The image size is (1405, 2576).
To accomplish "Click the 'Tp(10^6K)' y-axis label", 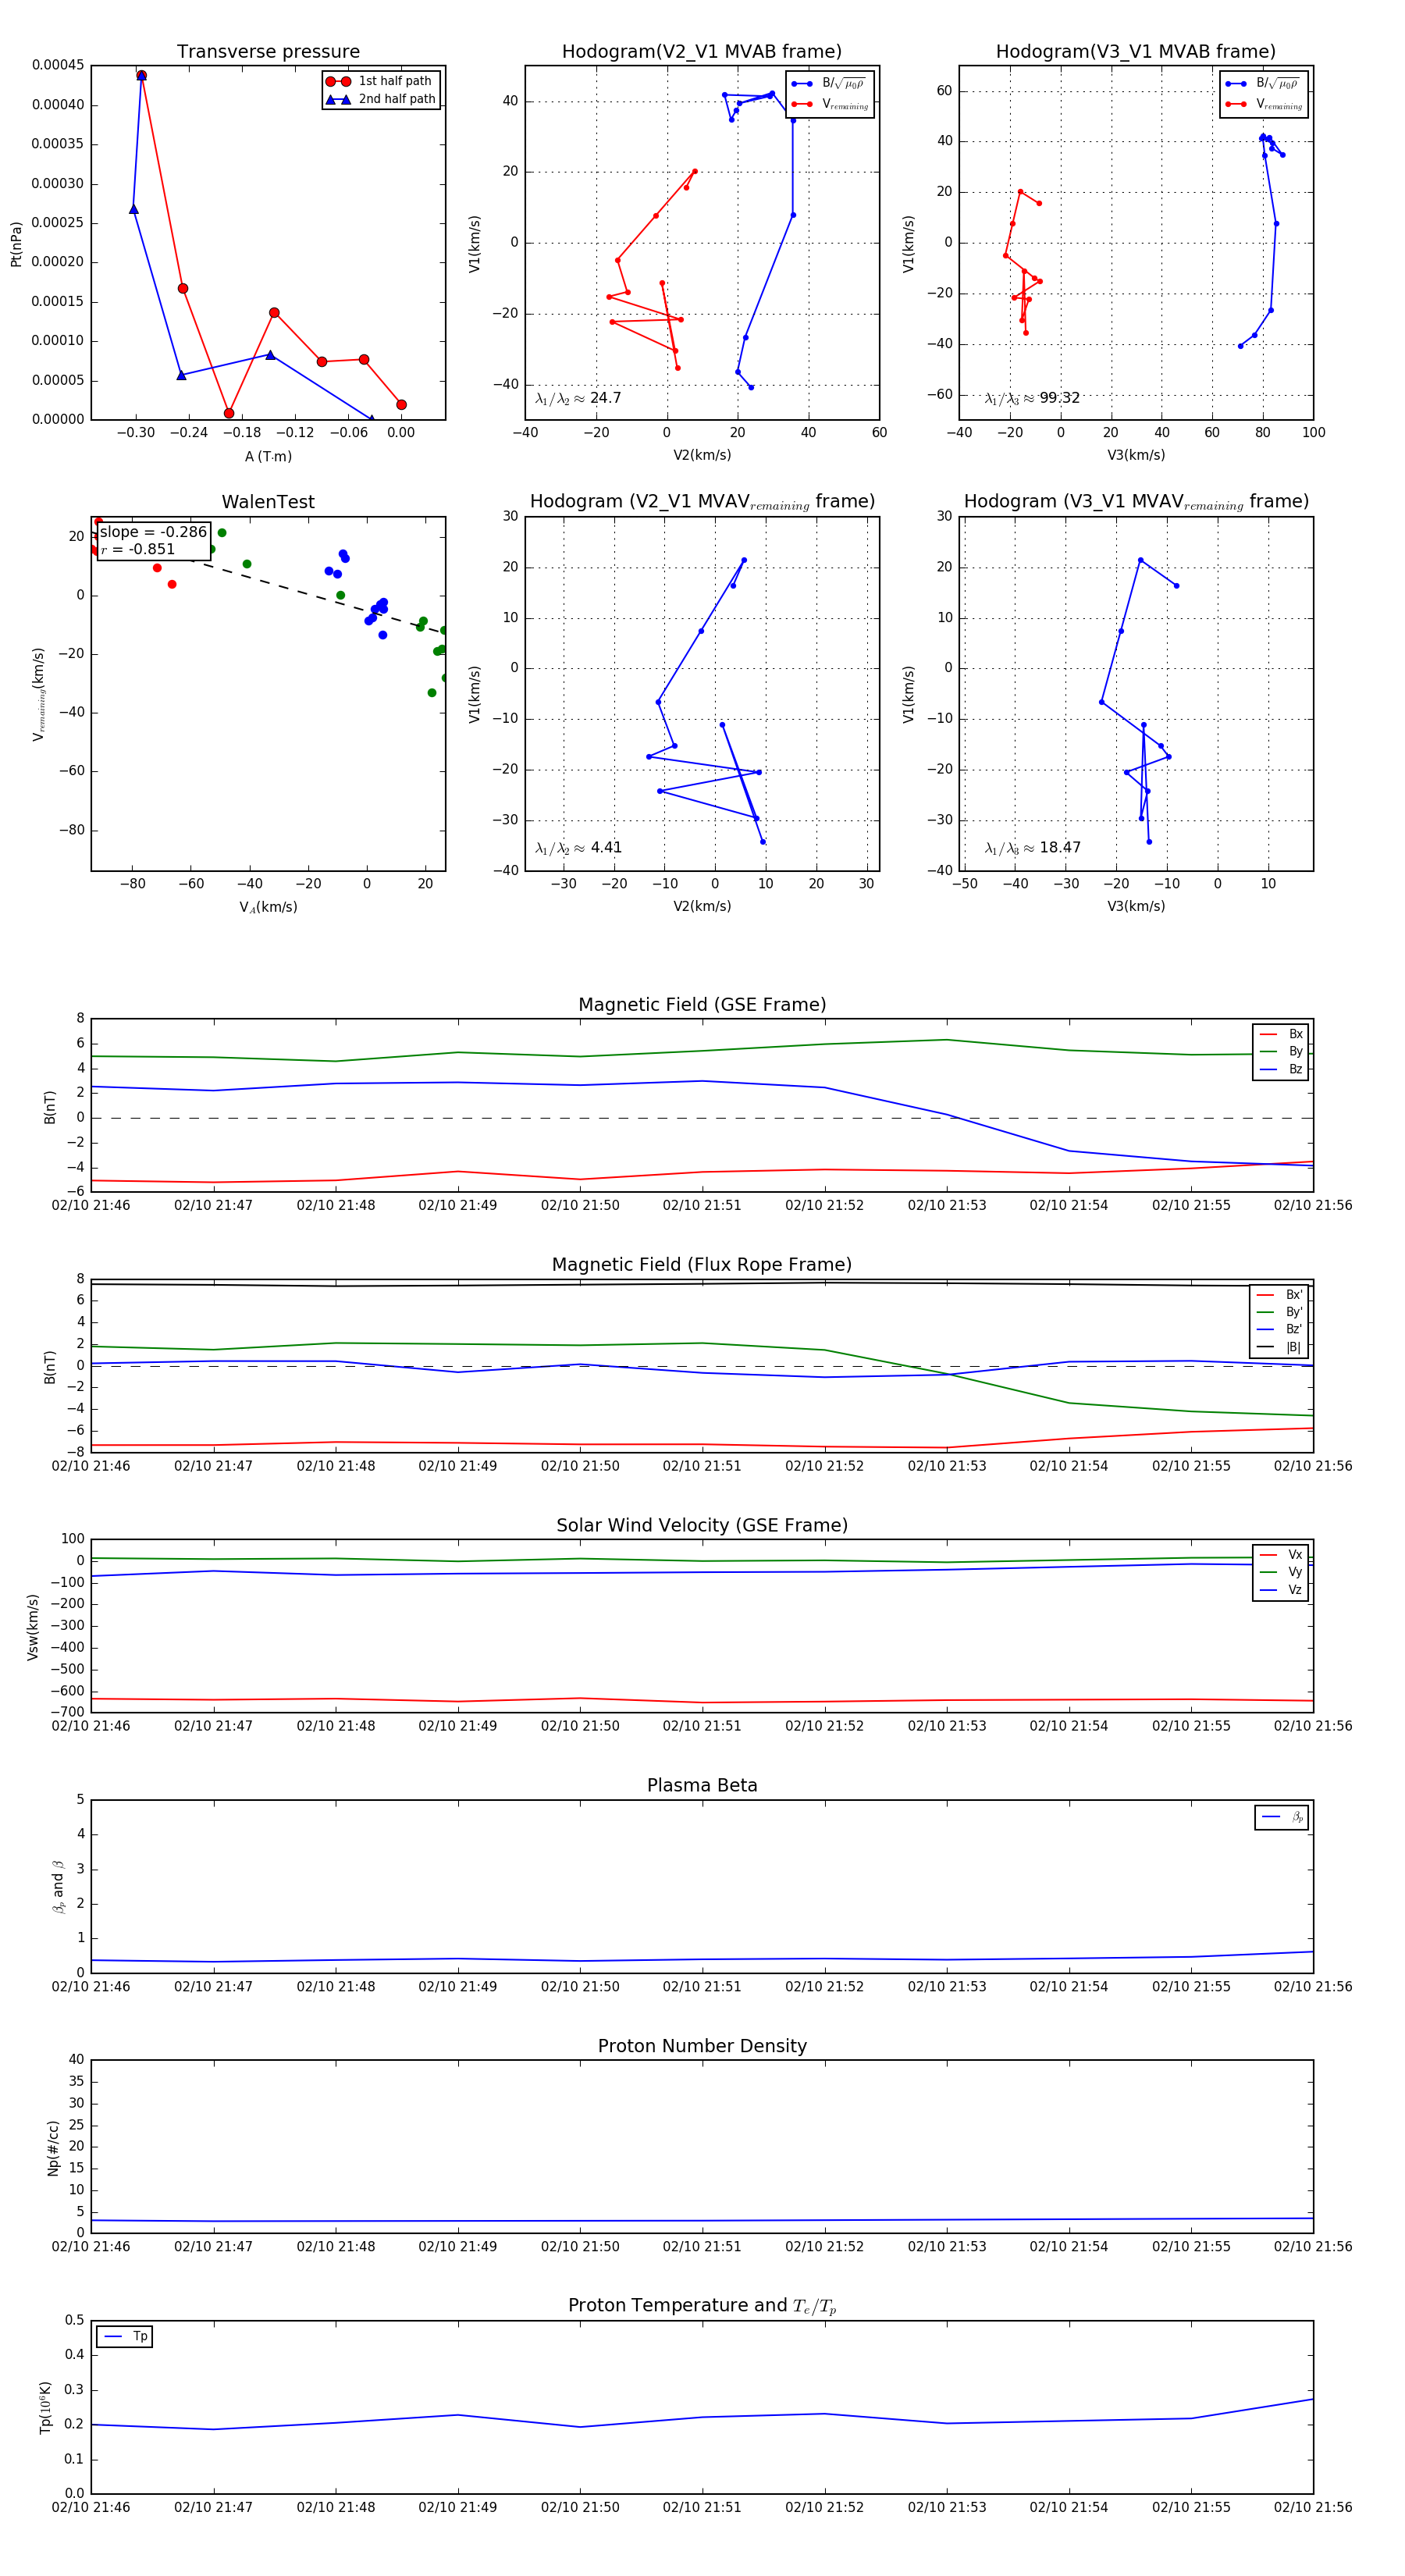I will (45, 2407).
